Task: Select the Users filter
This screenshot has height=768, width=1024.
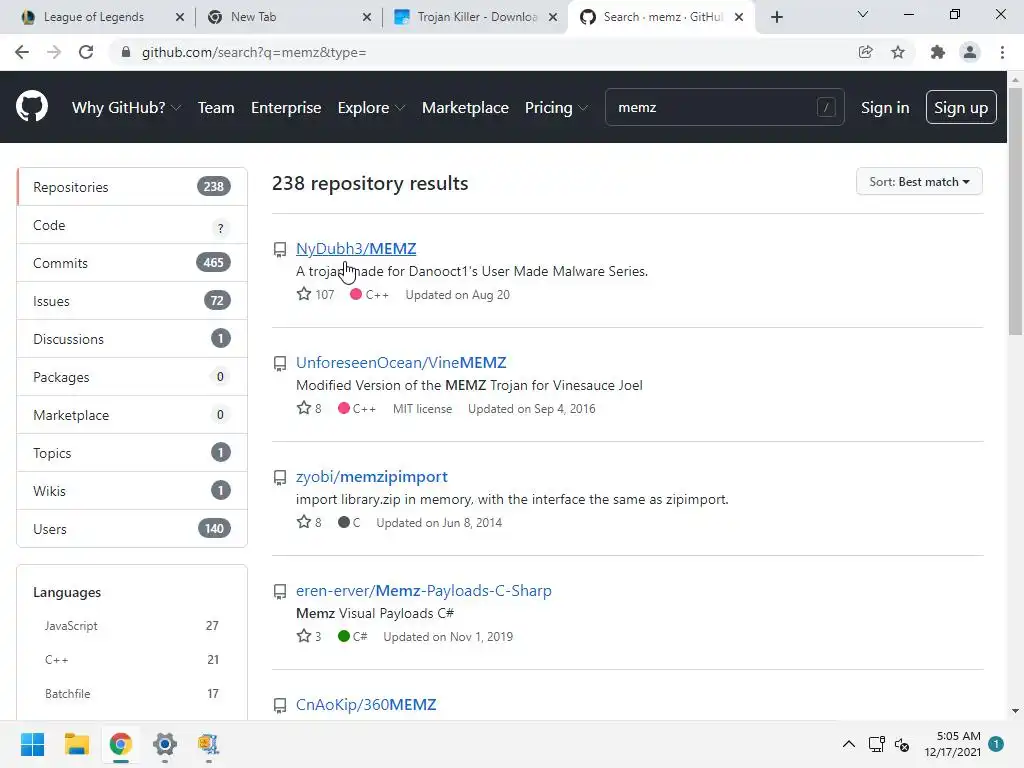Action: [132, 528]
